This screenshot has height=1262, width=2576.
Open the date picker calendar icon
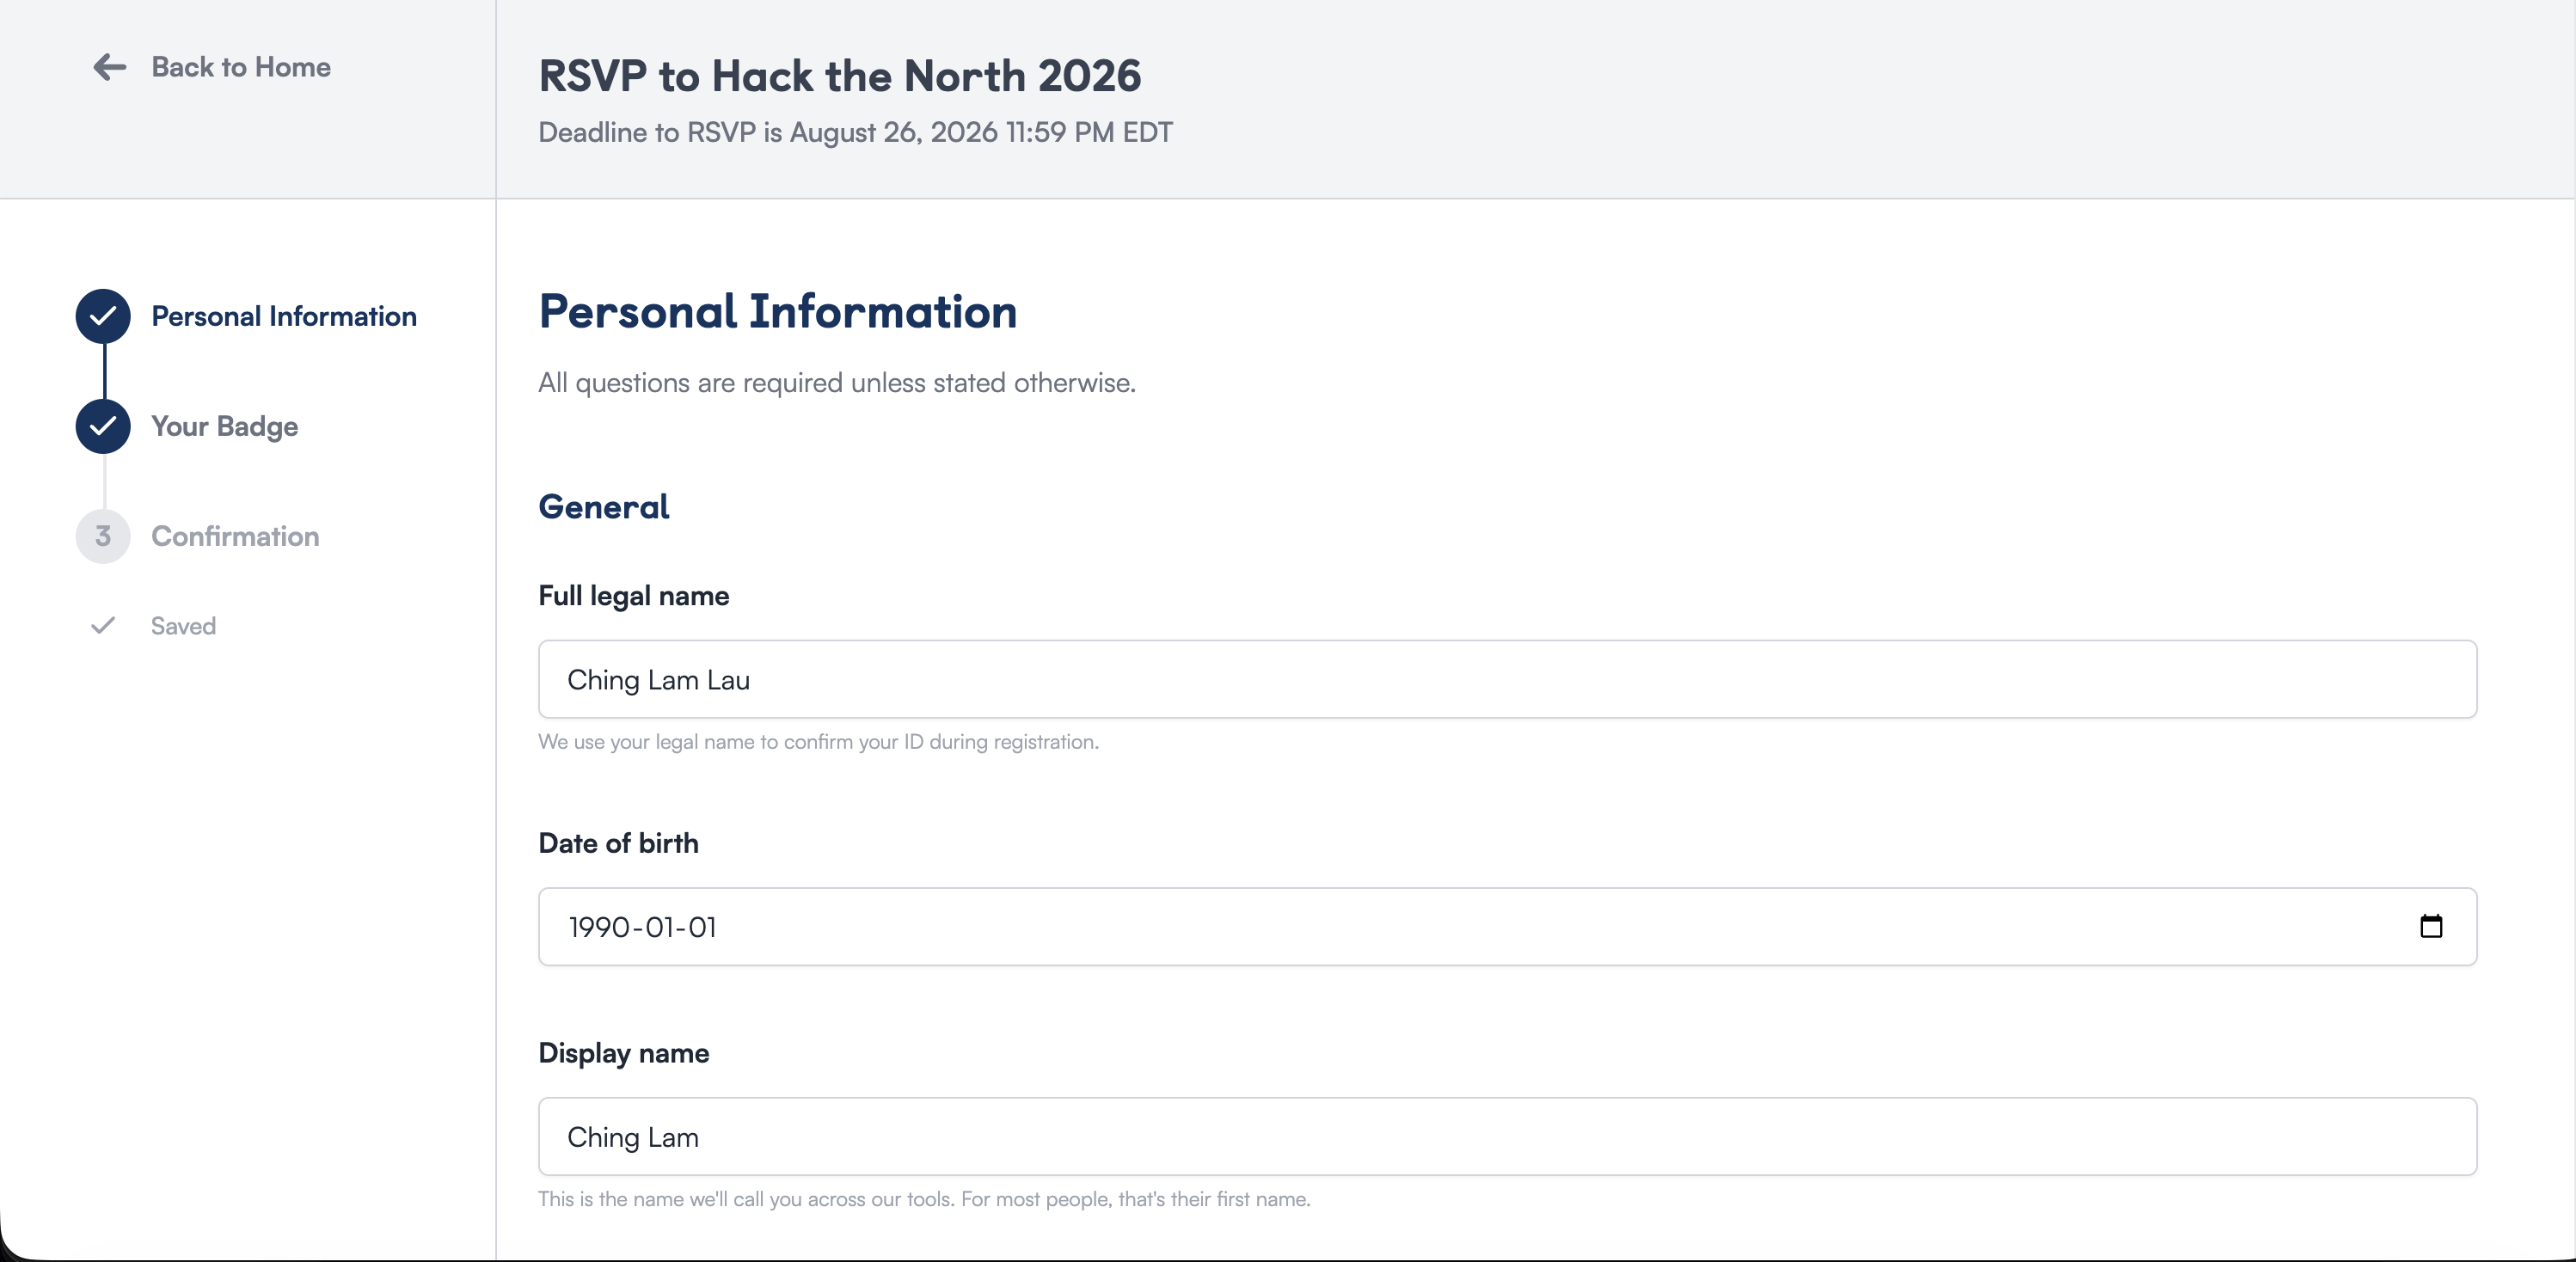pos(2431,927)
